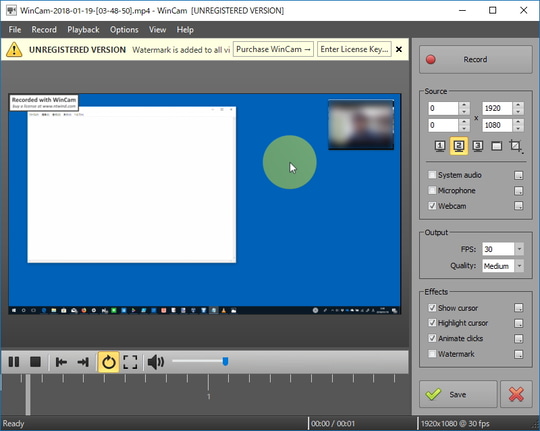Screen dimensions: 540x431
Task: Toggle the loop playback icon
Action: [x=108, y=362]
